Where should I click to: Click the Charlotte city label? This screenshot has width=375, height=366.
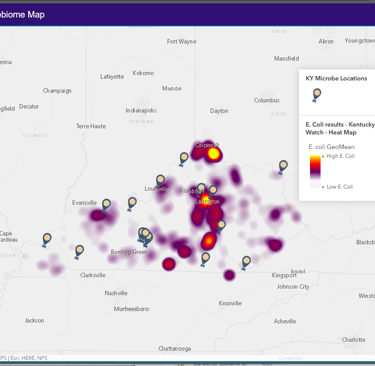354,340
